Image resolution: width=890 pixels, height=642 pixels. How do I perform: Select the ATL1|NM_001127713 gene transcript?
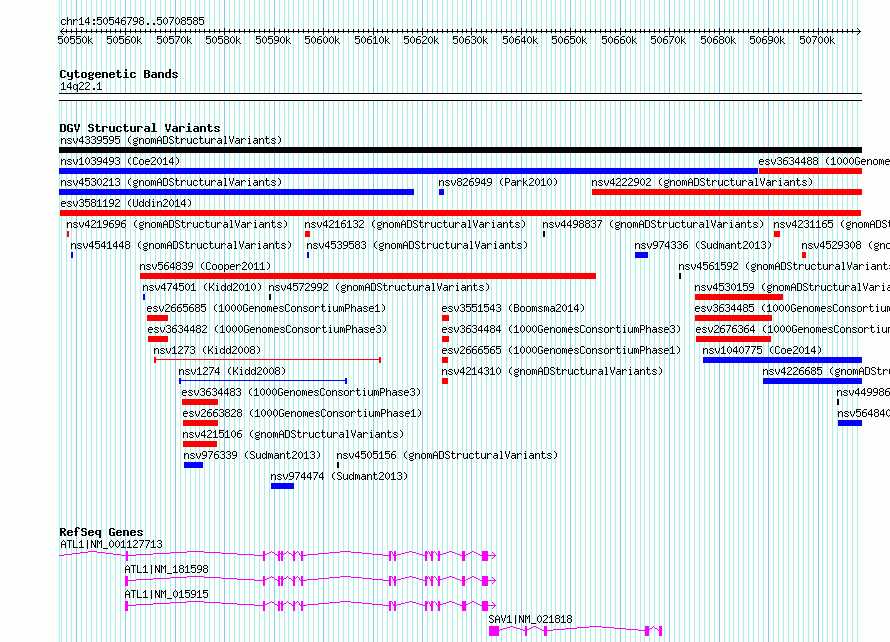(x=278, y=555)
